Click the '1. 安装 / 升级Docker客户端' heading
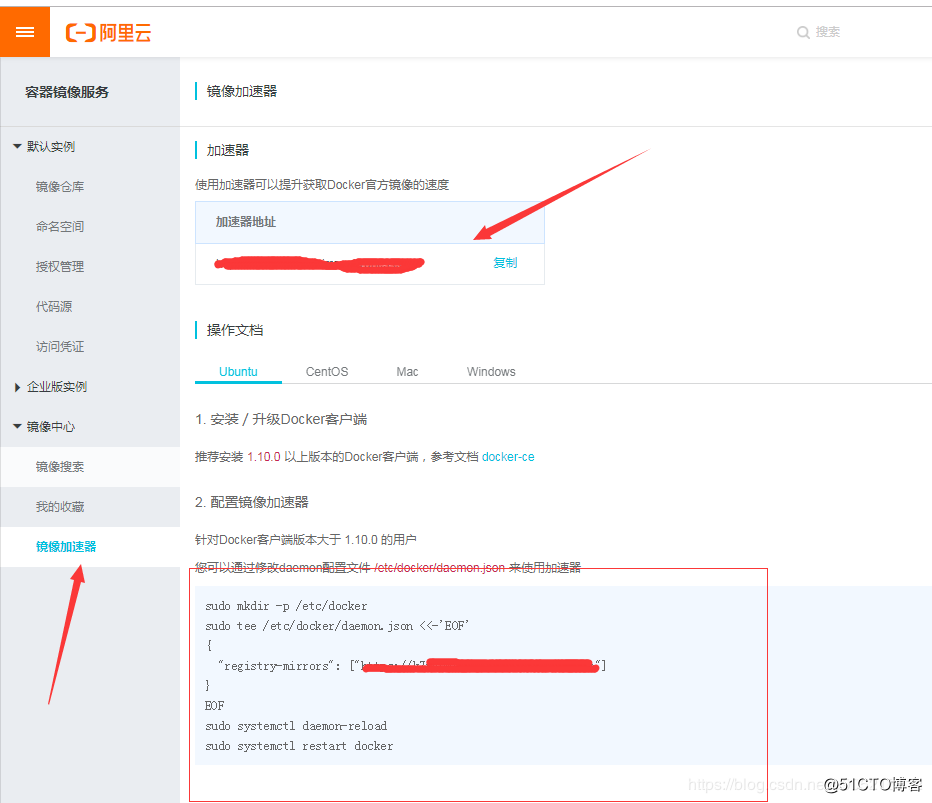The image size is (932, 803). tap(281, 419)
